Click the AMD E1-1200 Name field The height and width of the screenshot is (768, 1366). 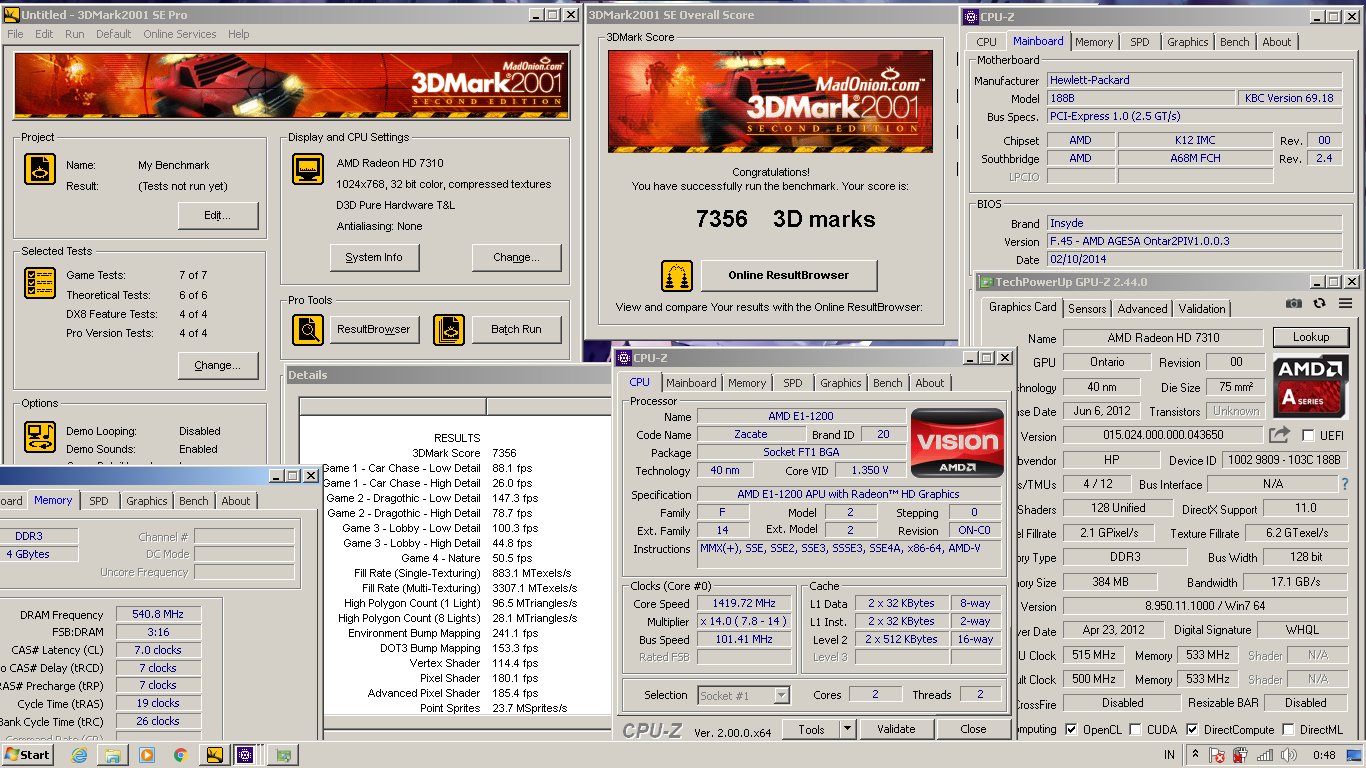coord(801,416)
